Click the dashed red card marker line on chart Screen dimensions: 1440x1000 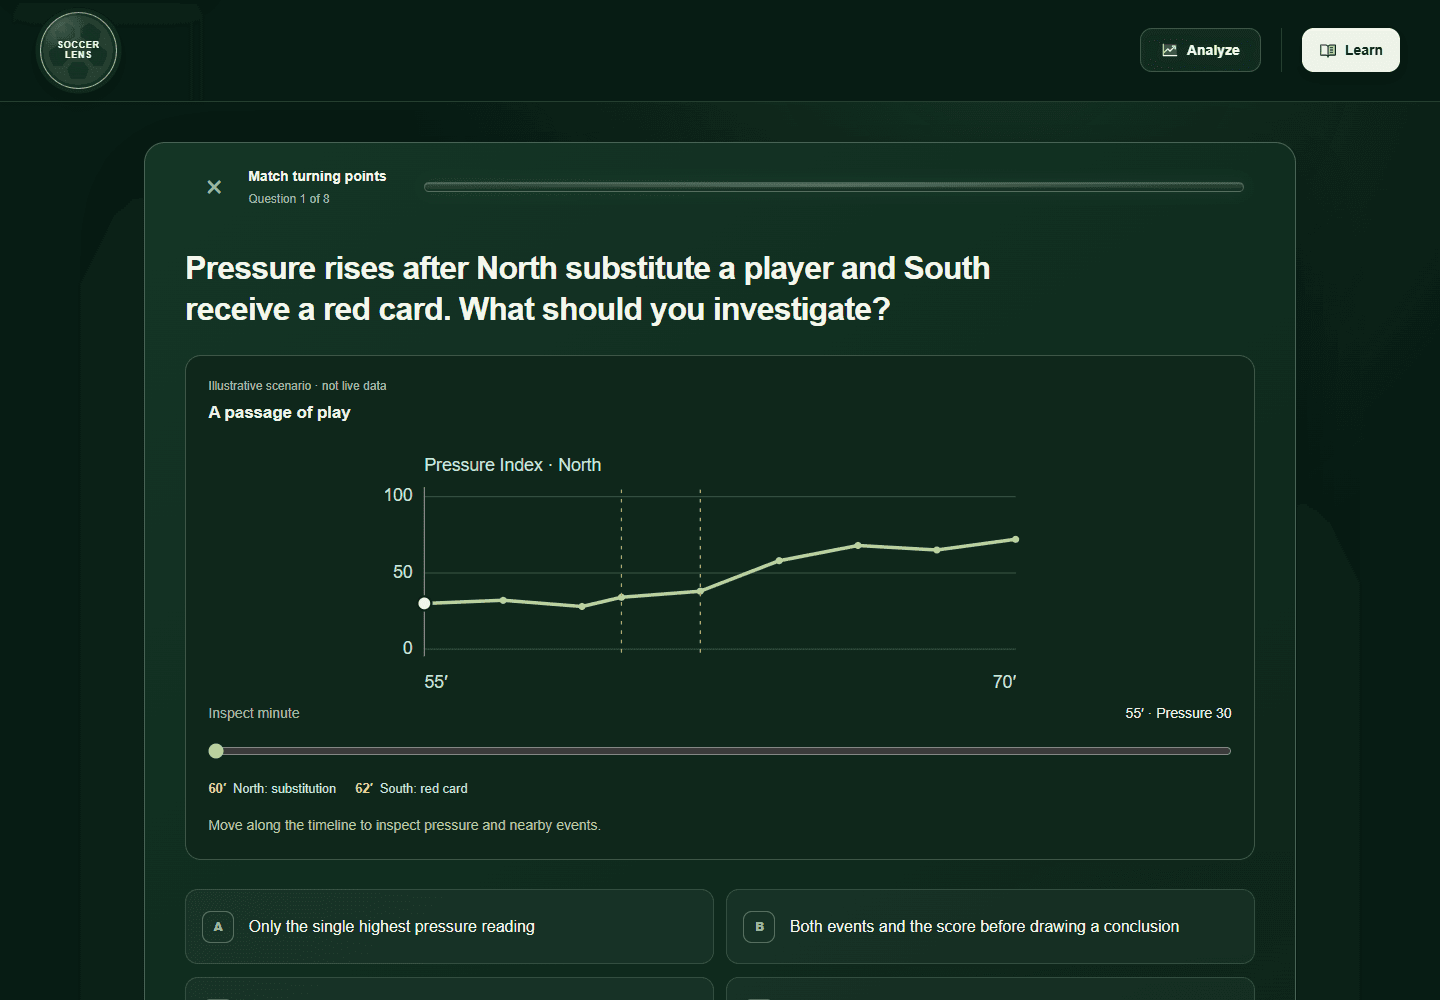point(700,571)
